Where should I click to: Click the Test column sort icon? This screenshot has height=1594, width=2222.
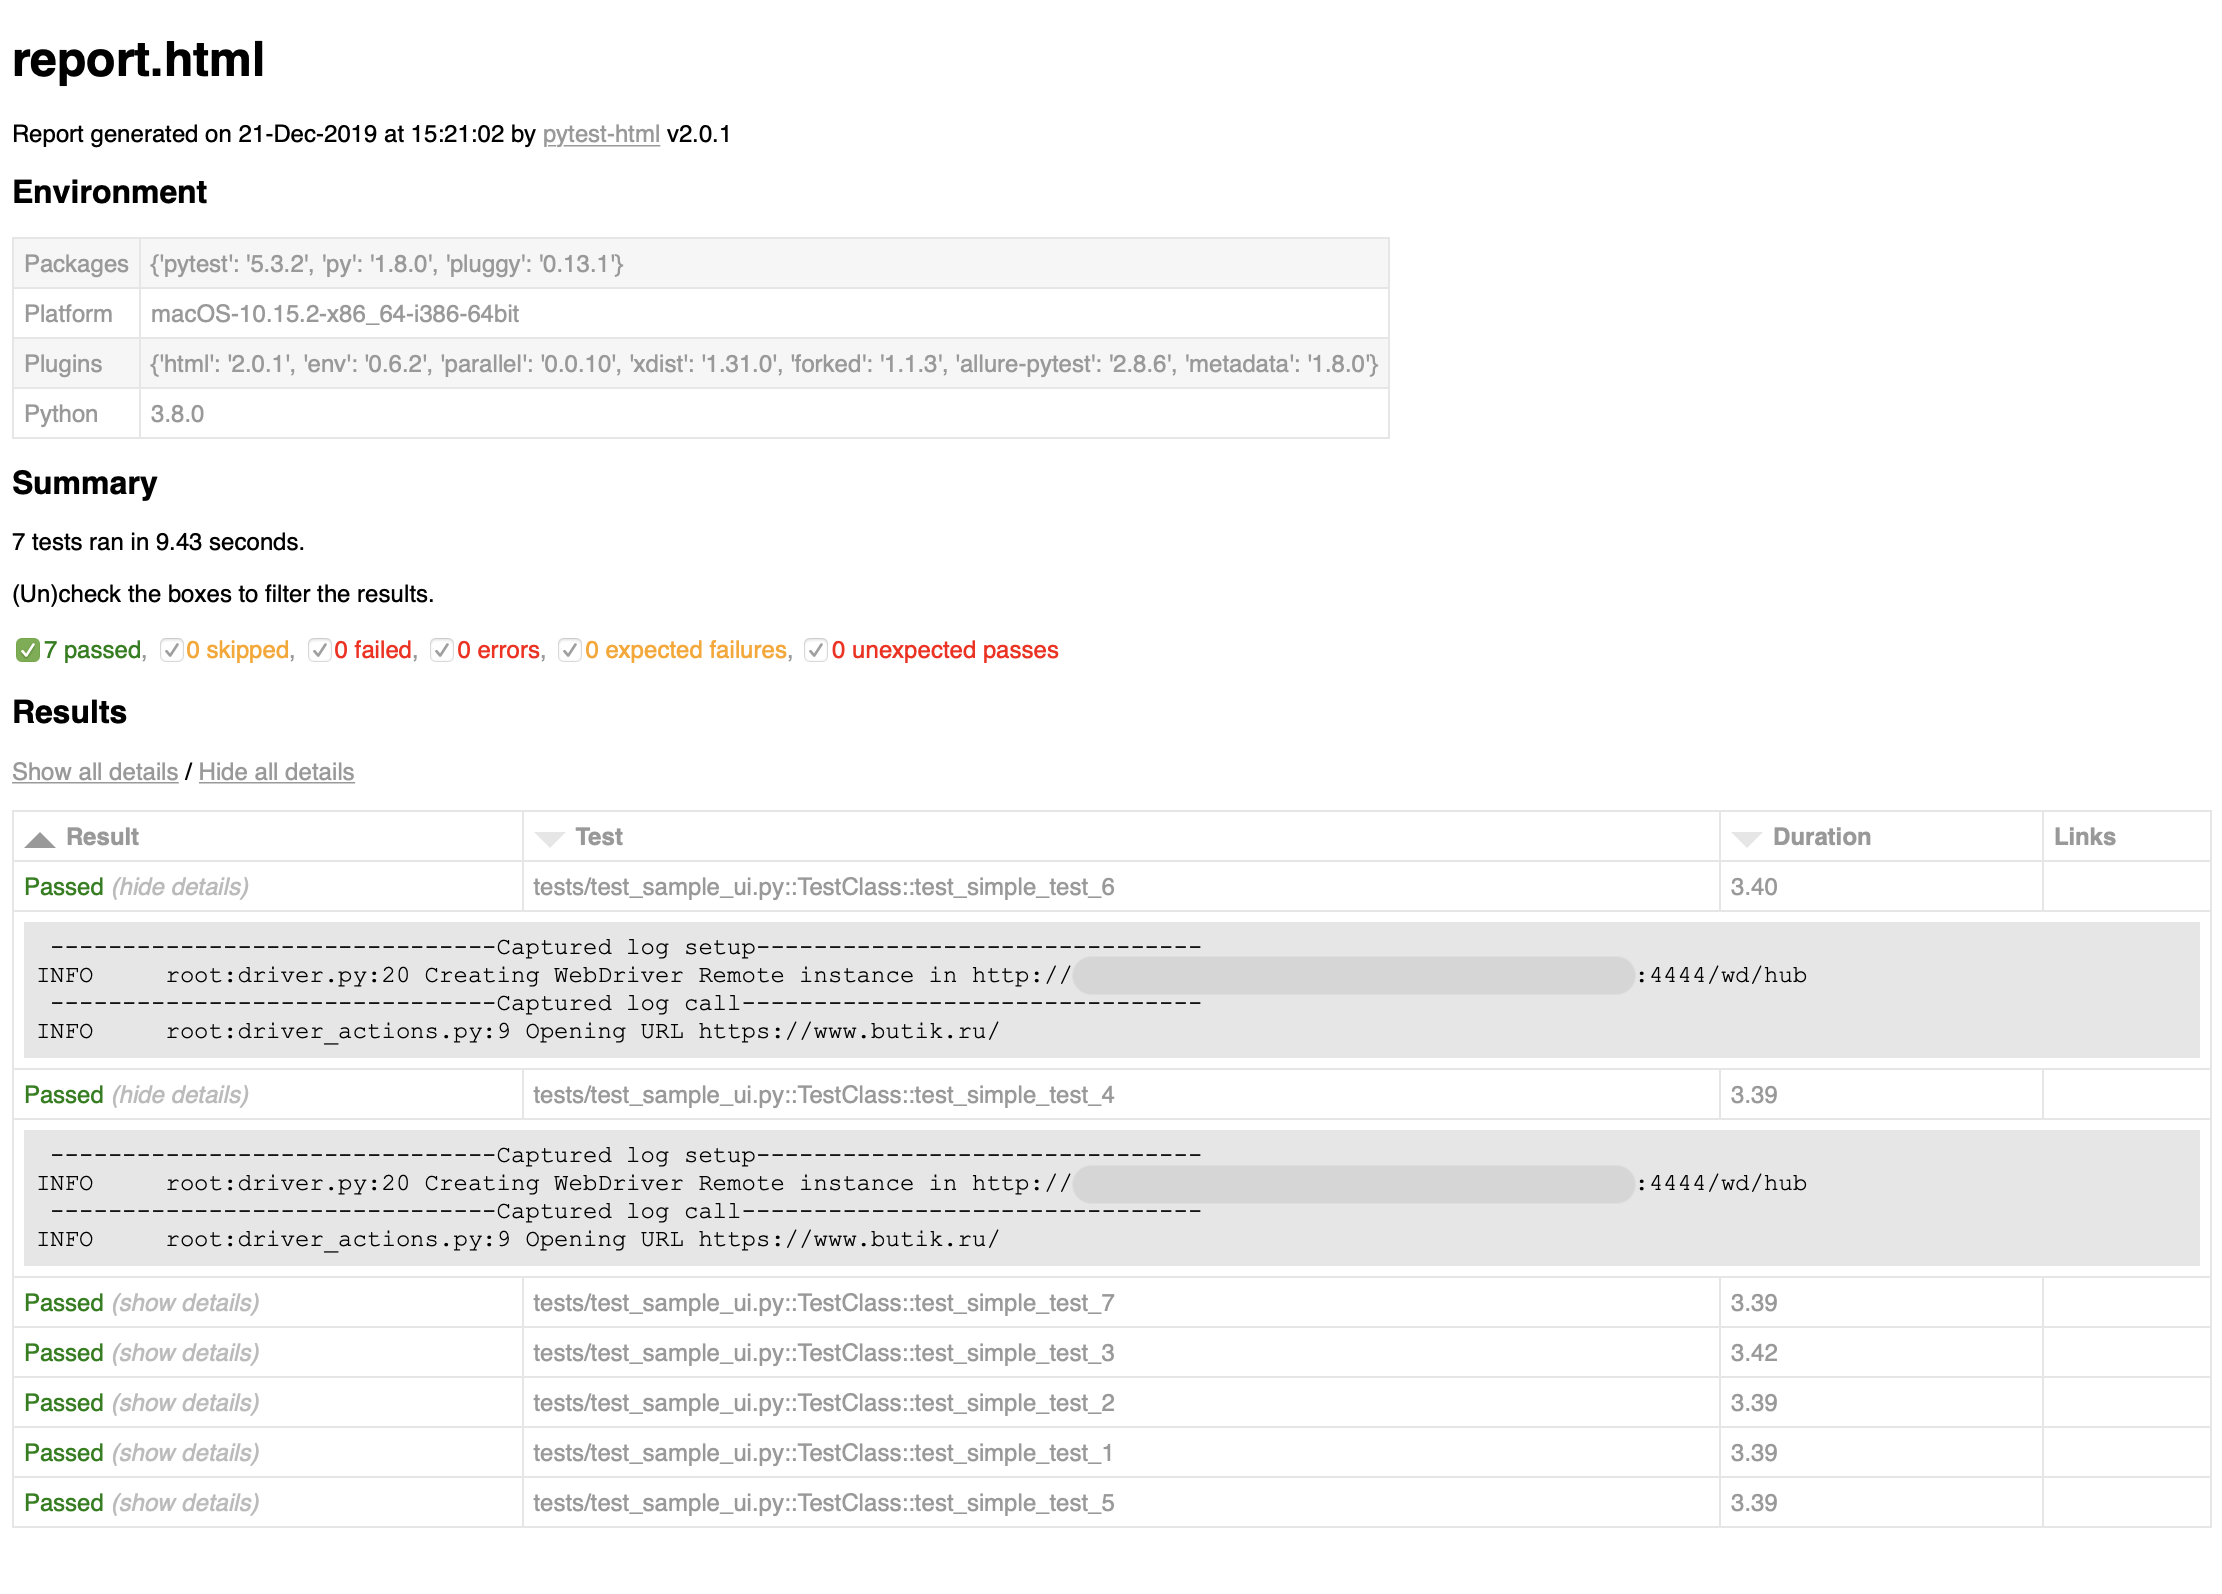point(549,837)
